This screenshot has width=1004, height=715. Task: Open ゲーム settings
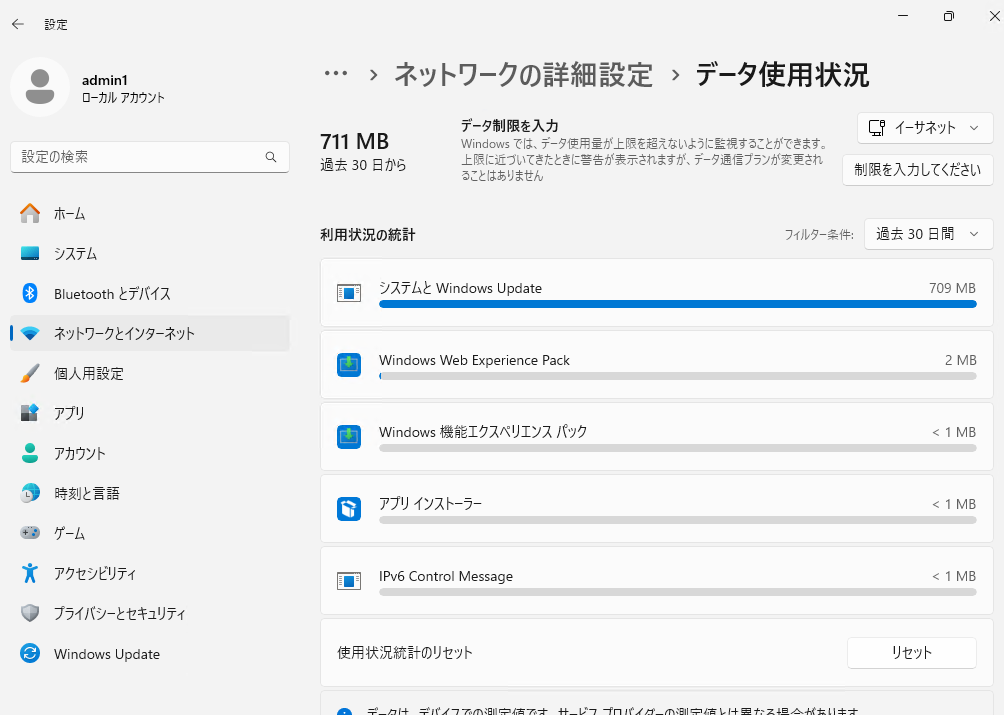coord(150,533)
